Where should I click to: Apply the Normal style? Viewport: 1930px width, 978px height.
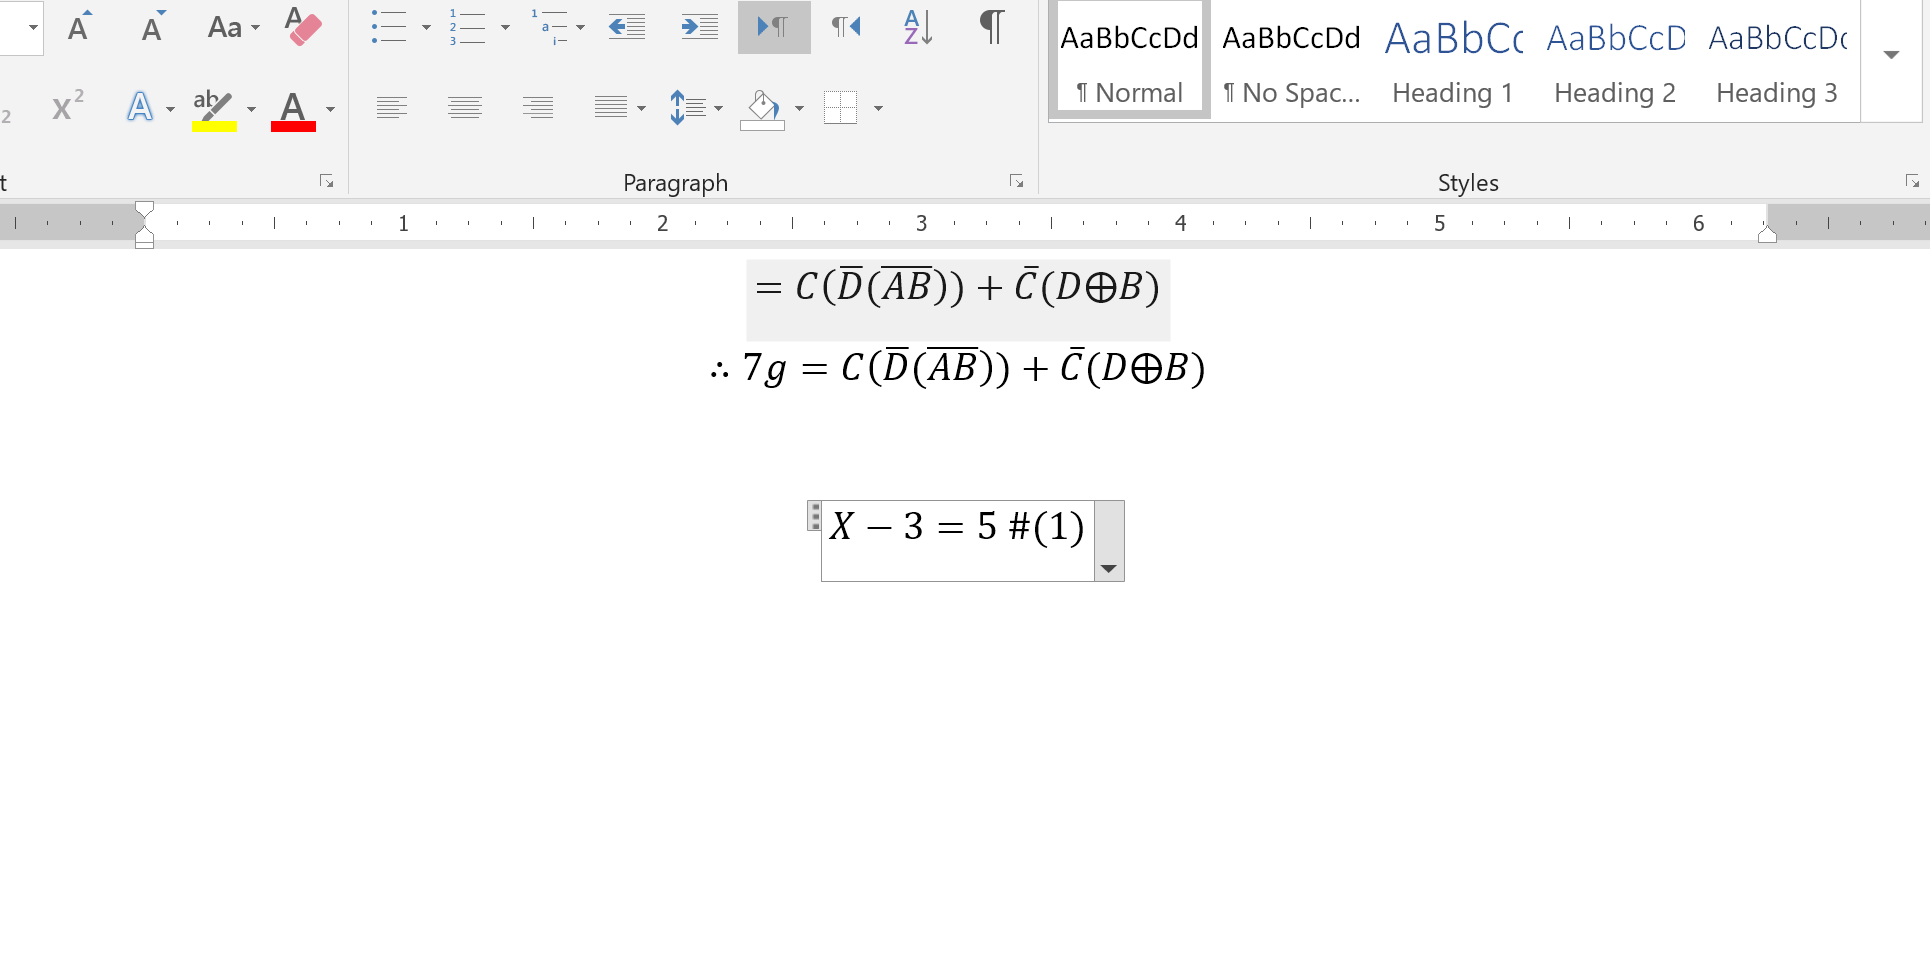[1129, 60]
